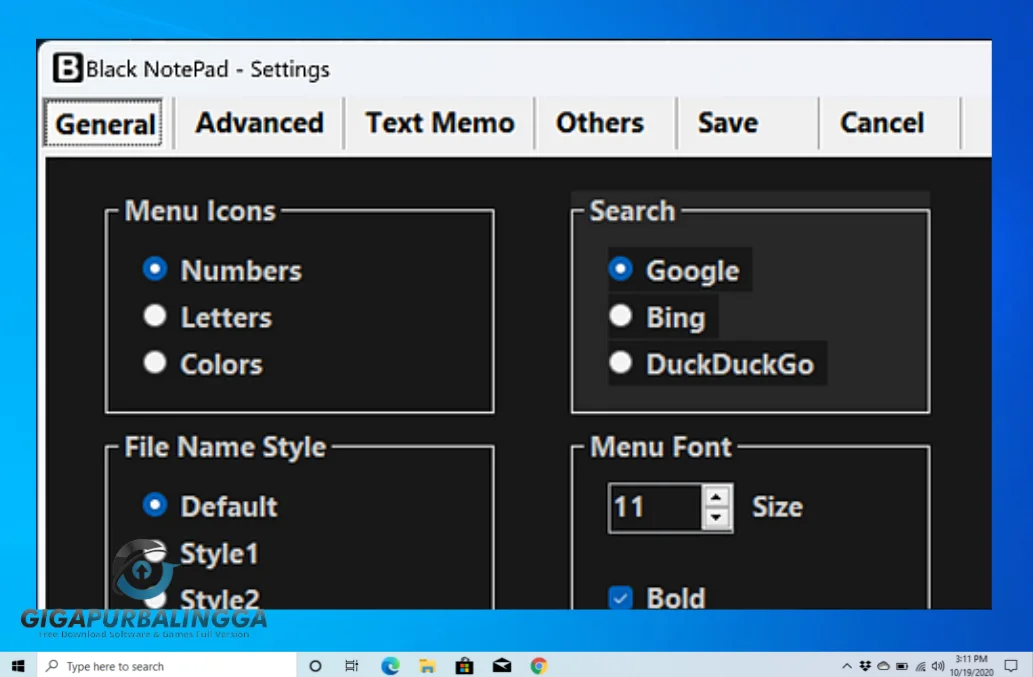Click the battery status tray icon

click(x=902, y=666)
